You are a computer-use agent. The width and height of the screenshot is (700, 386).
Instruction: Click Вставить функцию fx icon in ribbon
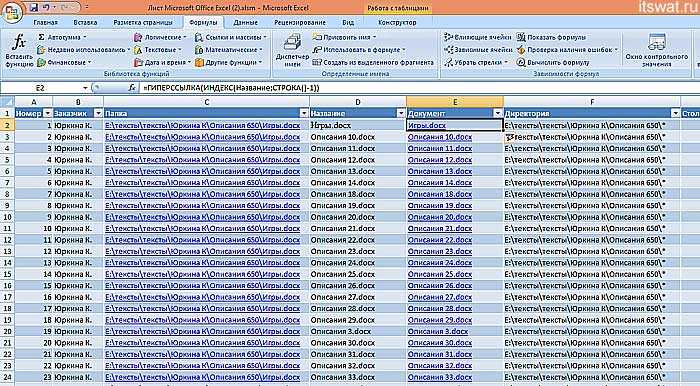pyautogui.click(x=19, y=50)
